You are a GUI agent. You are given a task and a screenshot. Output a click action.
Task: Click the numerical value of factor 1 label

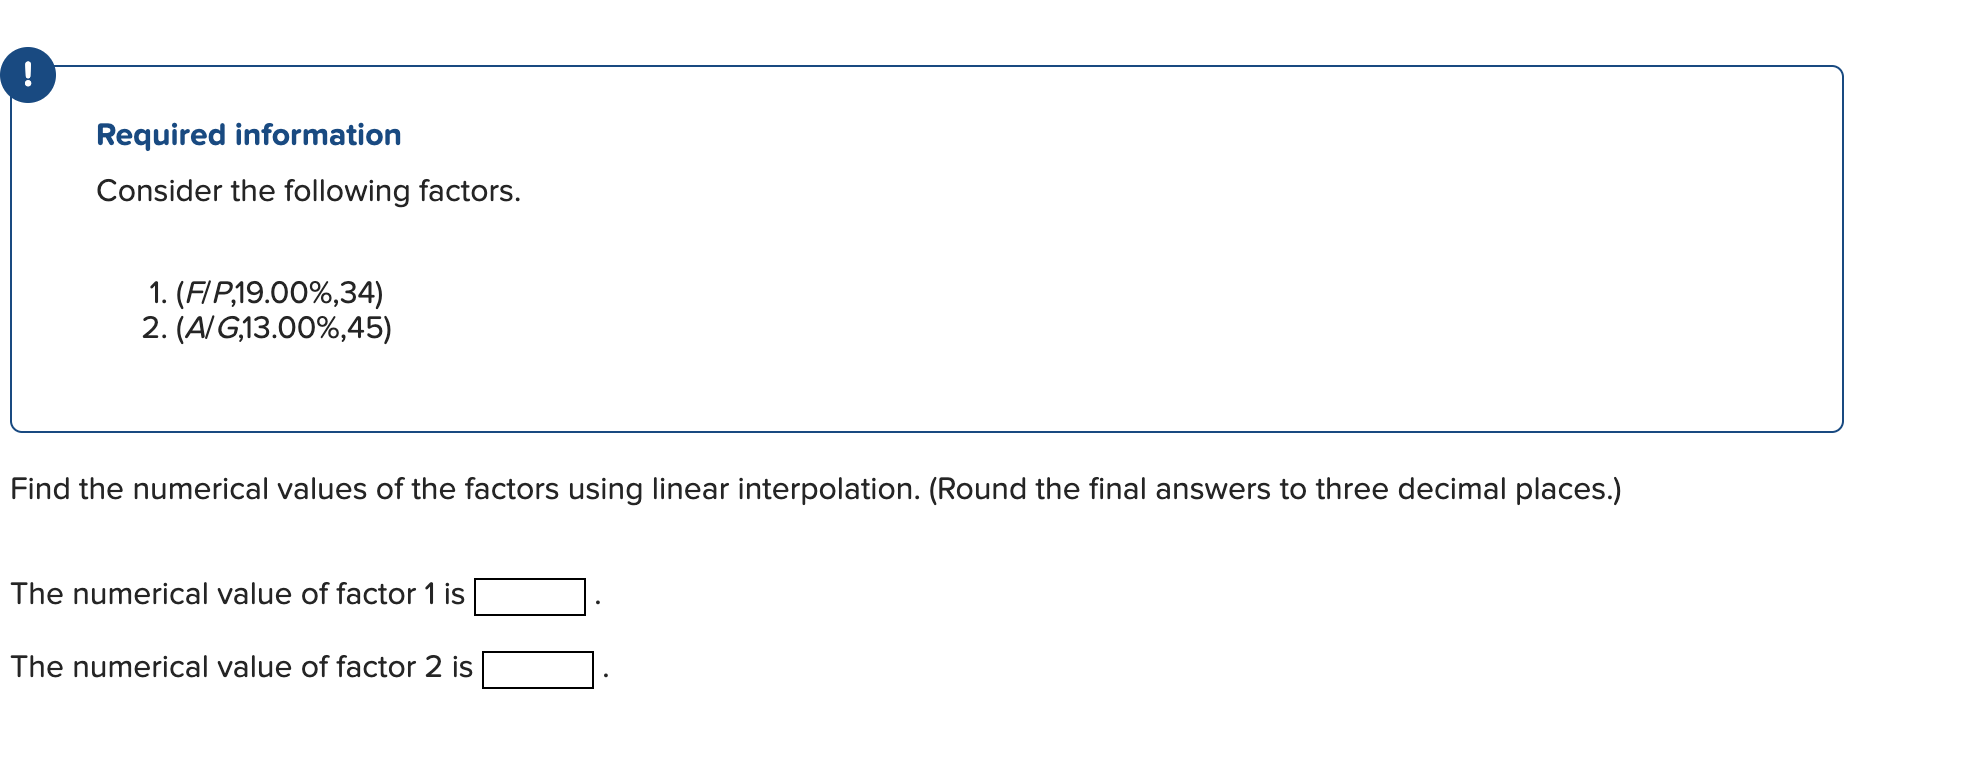pos(235,594)
